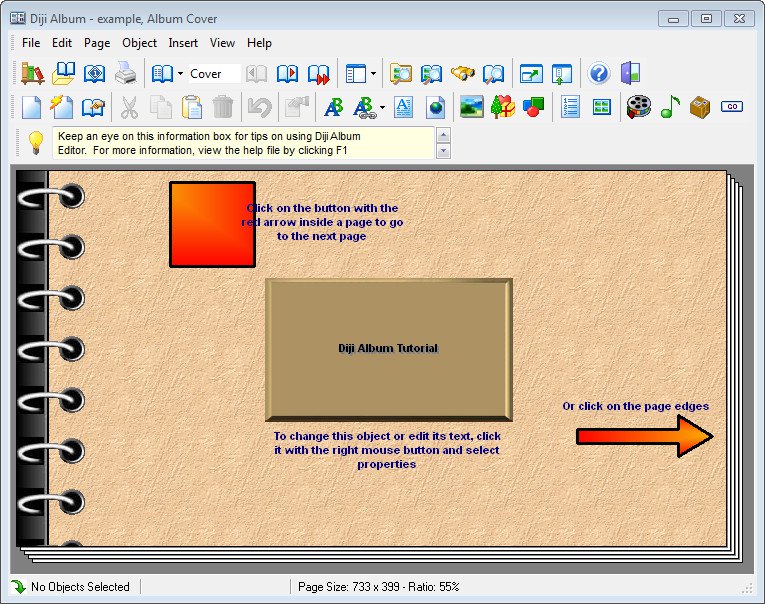Insert video film reel icon

(x=639, y=107)
